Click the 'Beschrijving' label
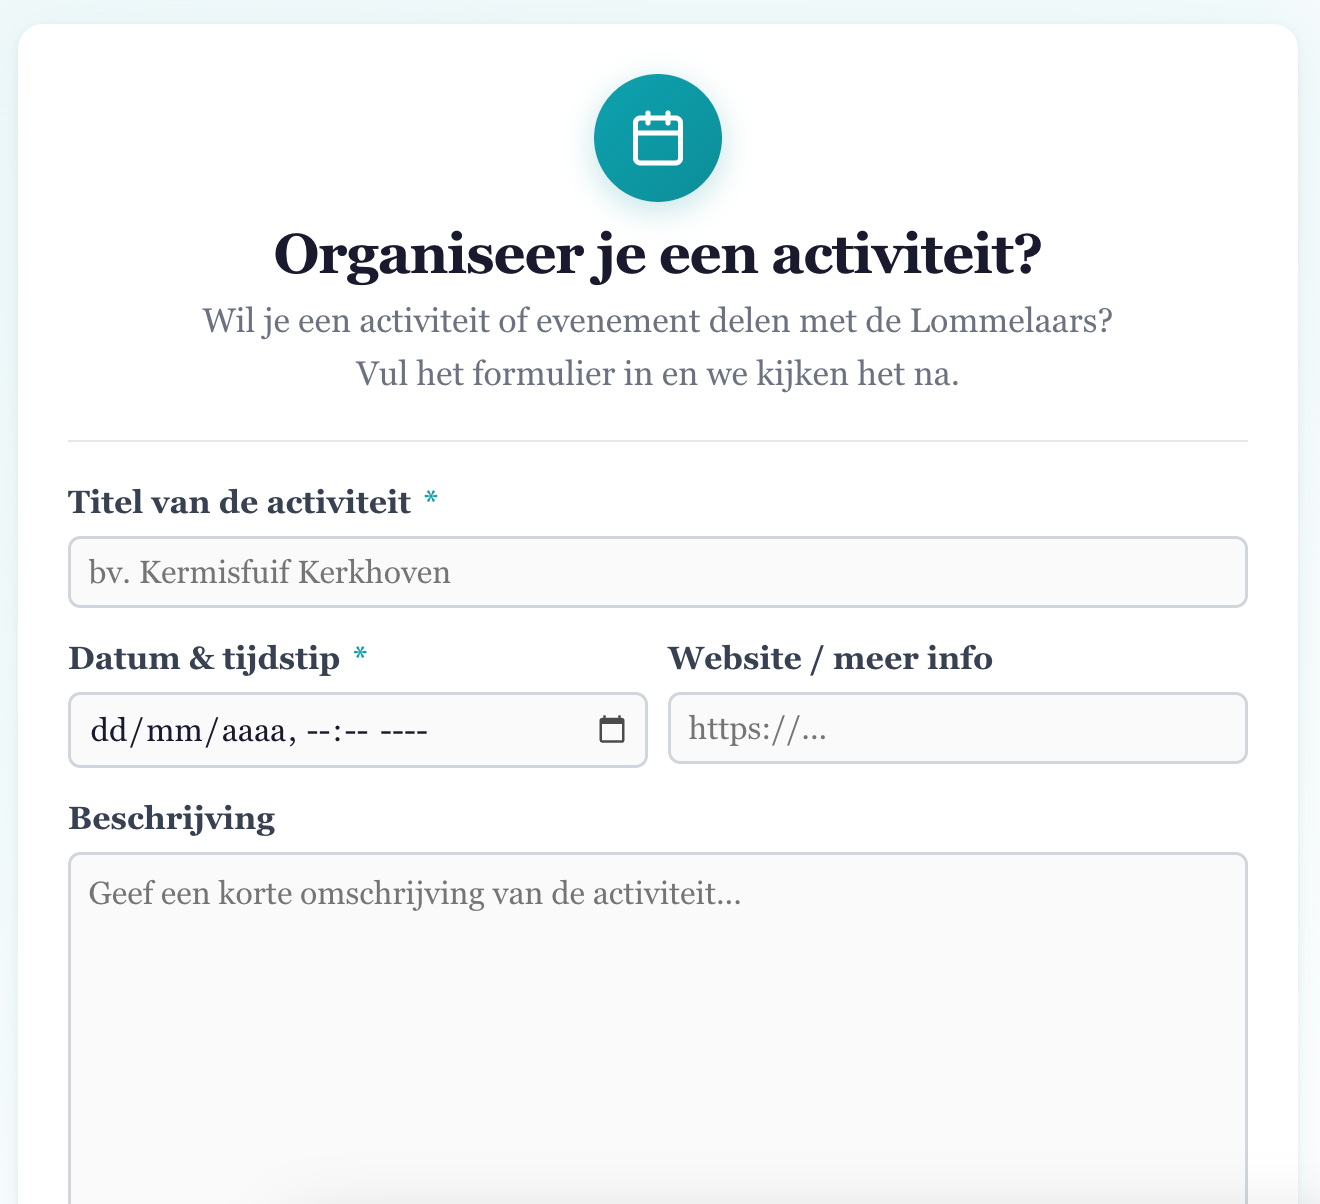The height and width of the screenshot is (1204, 1320). 171,819
